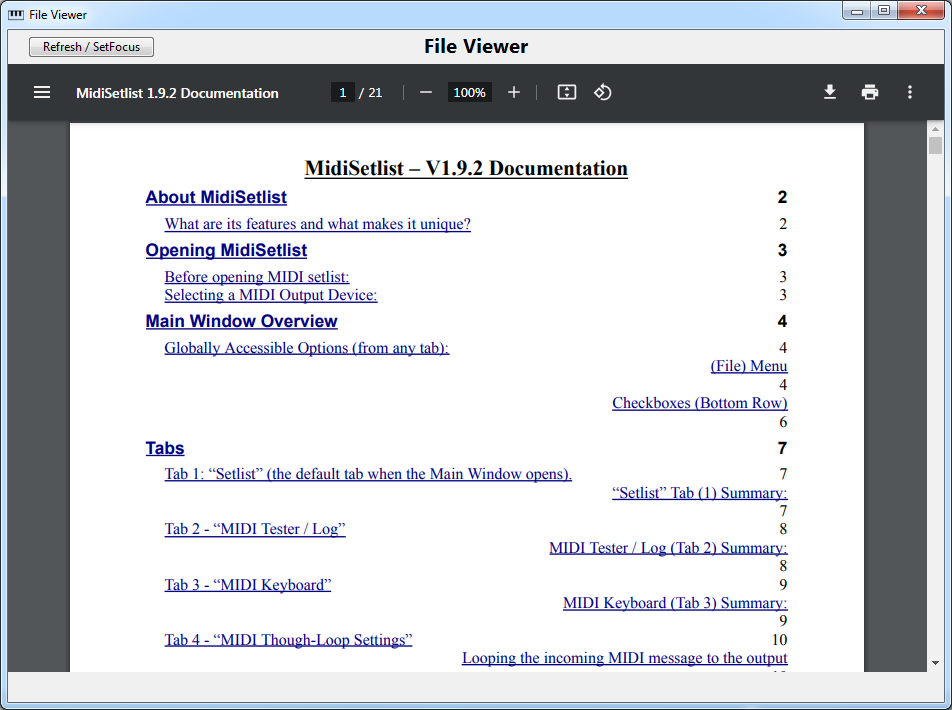Click the 'Checkboxes (Bottom Row)' link
Screen dimensions: 952x710
click(x=699, y=402)
